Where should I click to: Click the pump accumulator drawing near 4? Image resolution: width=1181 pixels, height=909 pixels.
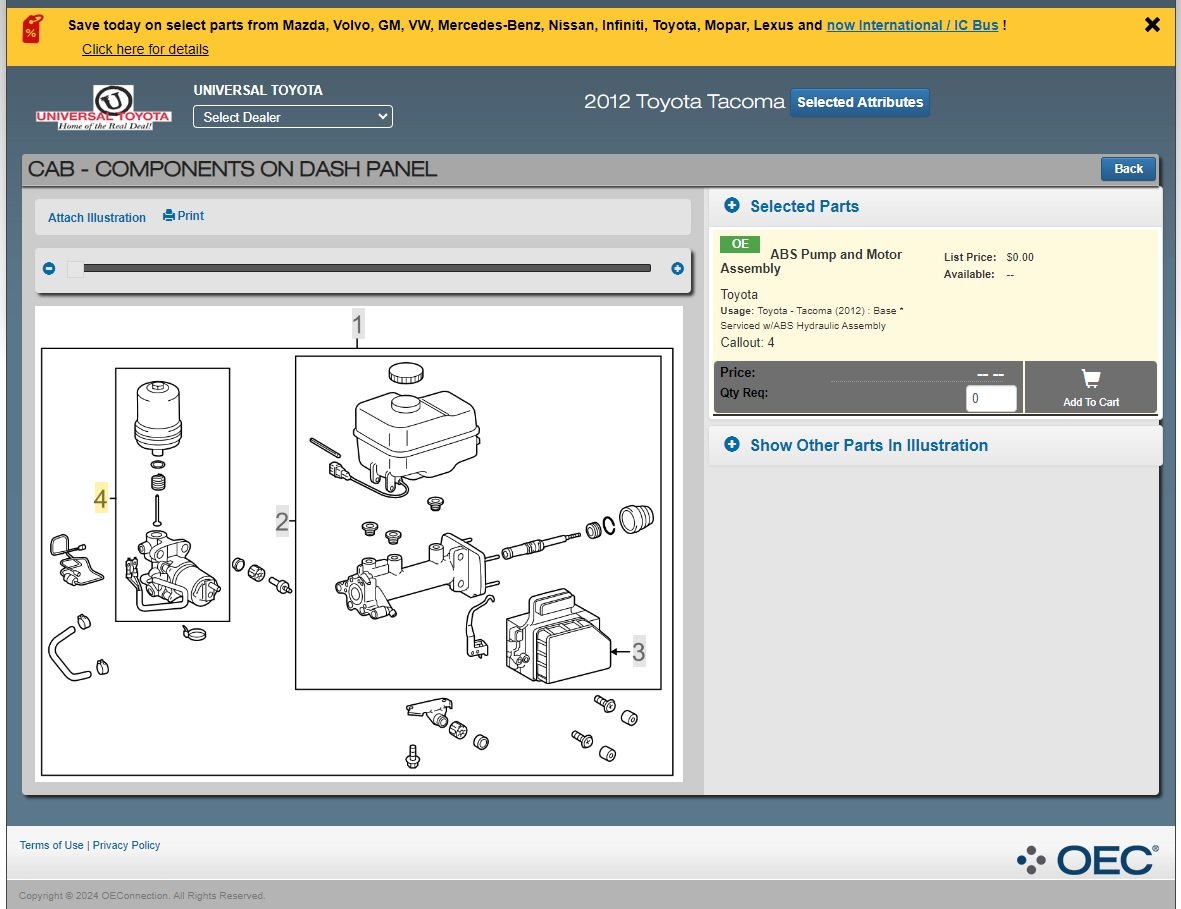(x=158, y=419)
